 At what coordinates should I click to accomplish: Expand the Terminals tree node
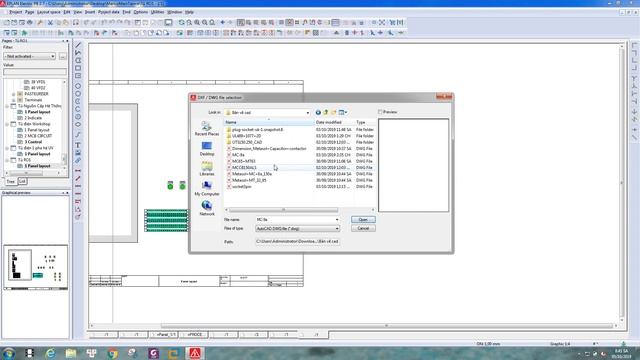click(x=13, y=100)
